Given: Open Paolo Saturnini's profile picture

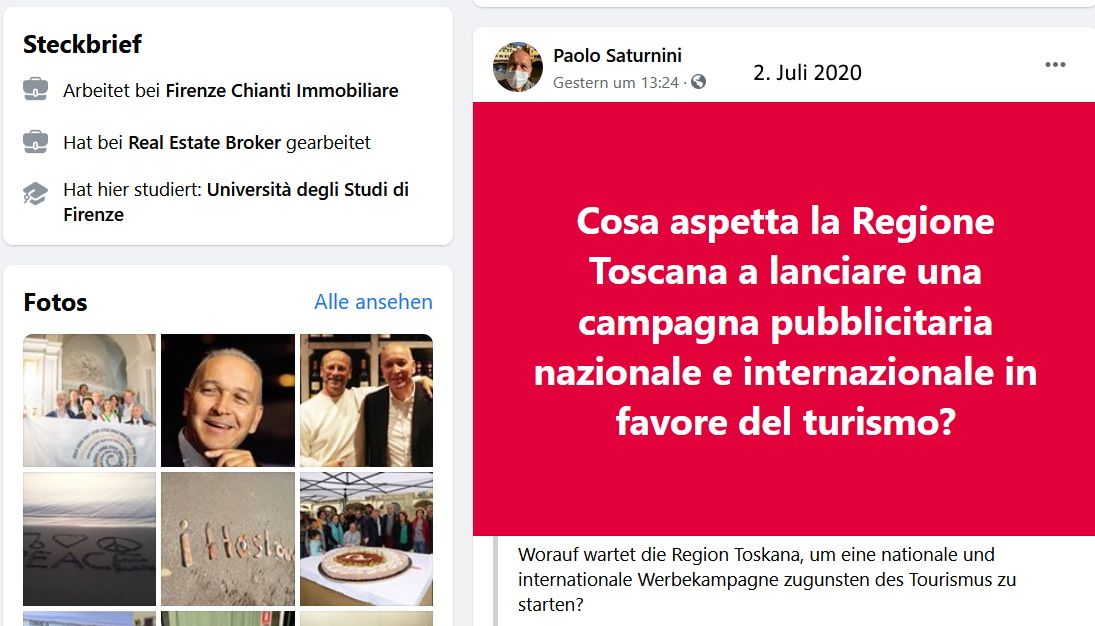Looking at the screenshot, I should coord(517,67).
